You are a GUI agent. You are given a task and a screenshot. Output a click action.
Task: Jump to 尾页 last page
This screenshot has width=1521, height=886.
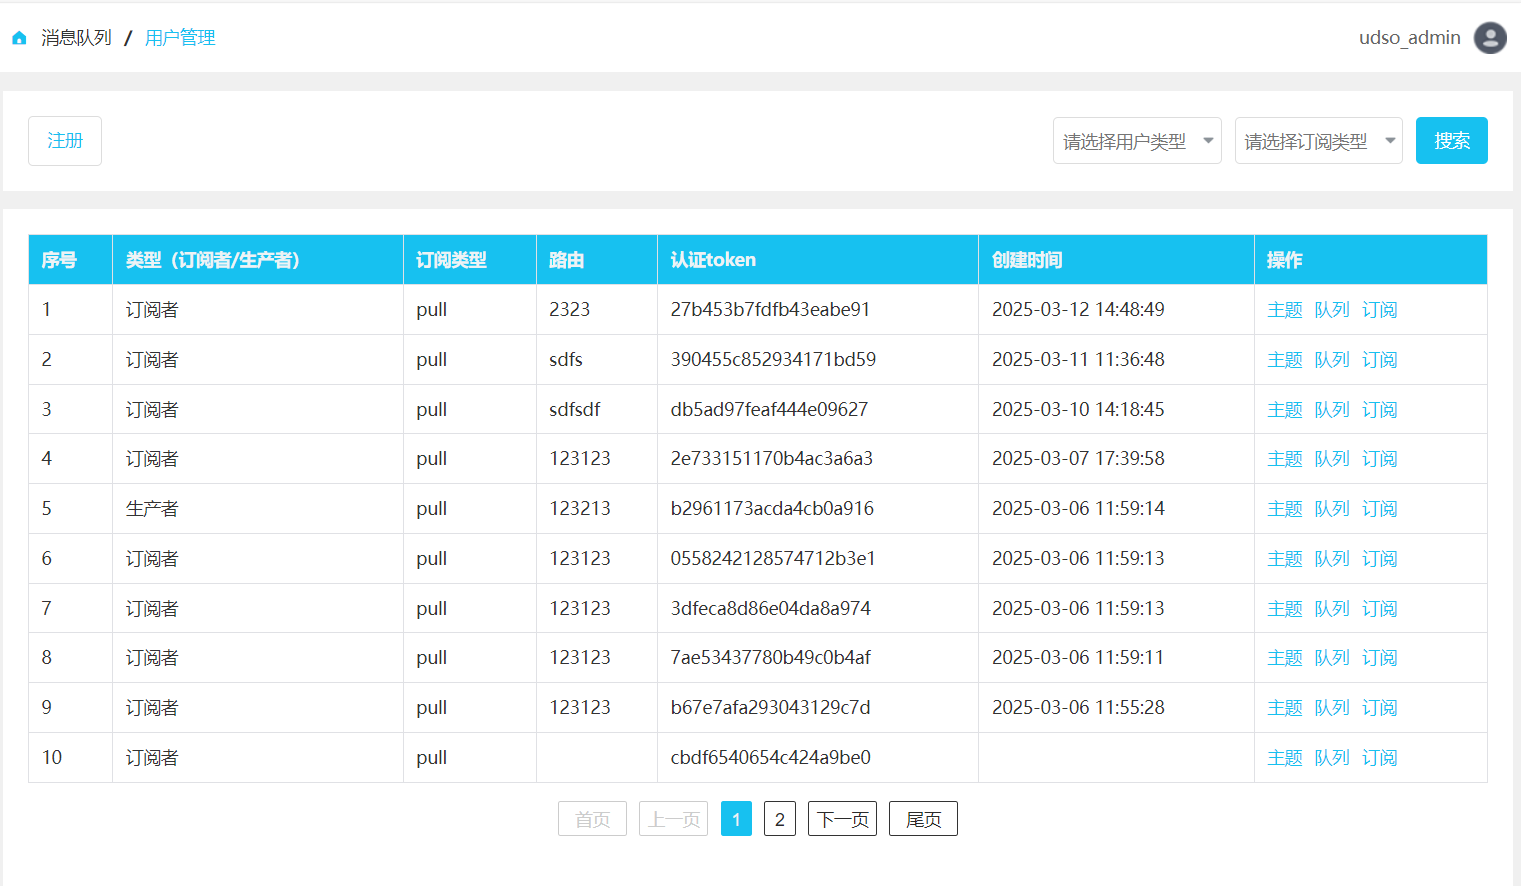pyautogui.click(x=923, y=819)
